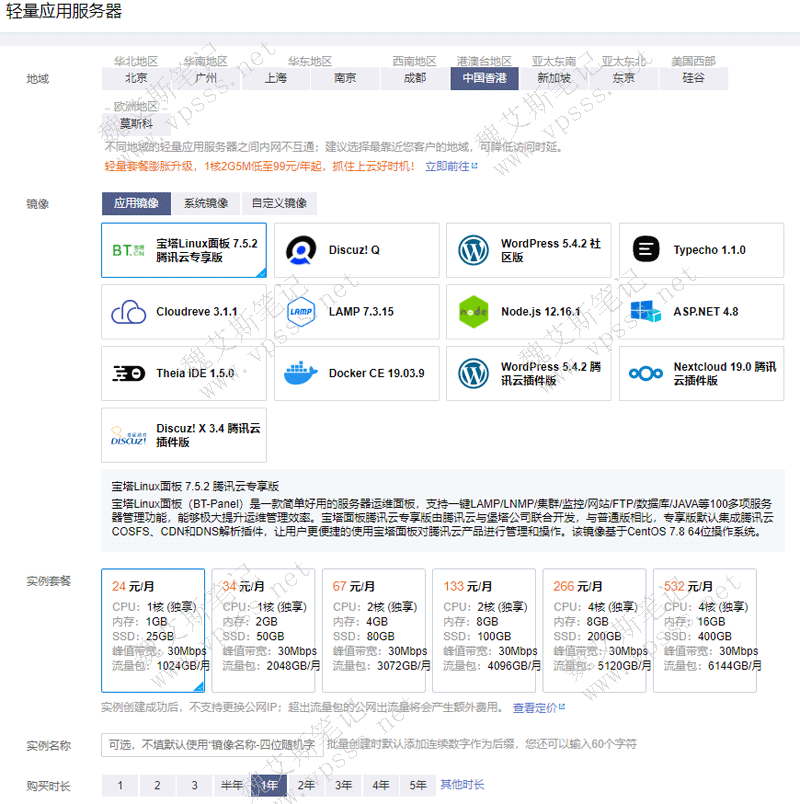Switch to the 自定义镜像 tab

tap(279, 203)
